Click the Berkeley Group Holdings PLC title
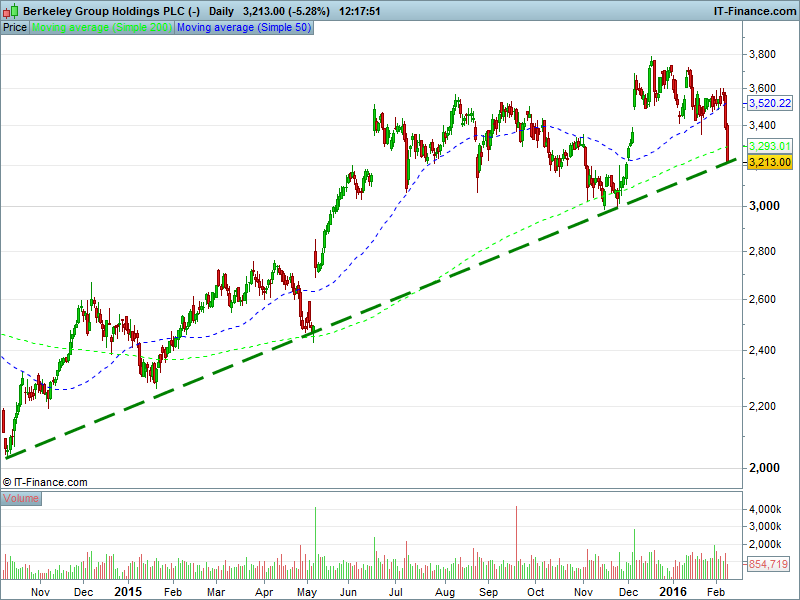800x600 pixels. point(110,10)
